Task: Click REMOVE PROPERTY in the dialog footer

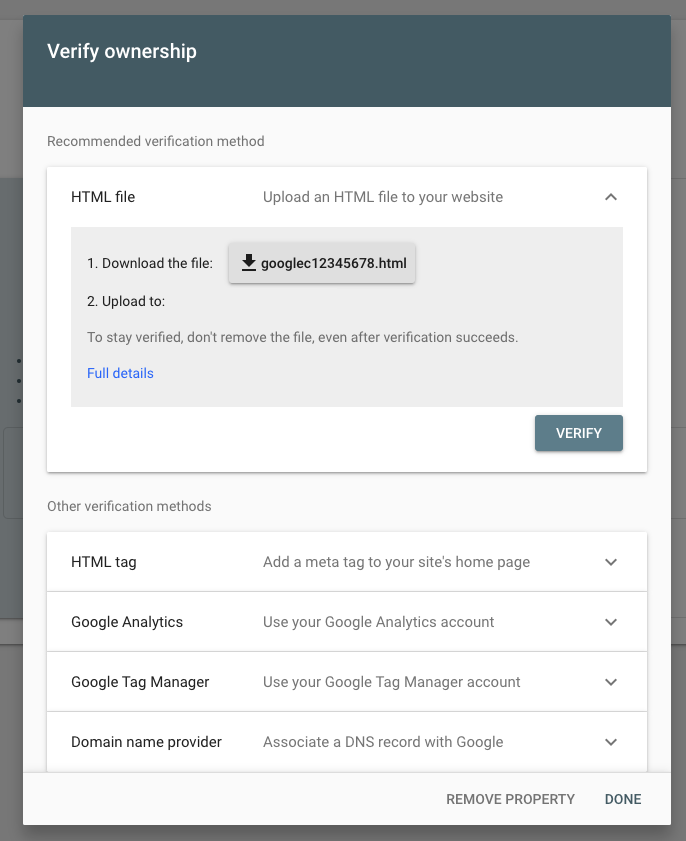Action: click(x=510, y=799)
